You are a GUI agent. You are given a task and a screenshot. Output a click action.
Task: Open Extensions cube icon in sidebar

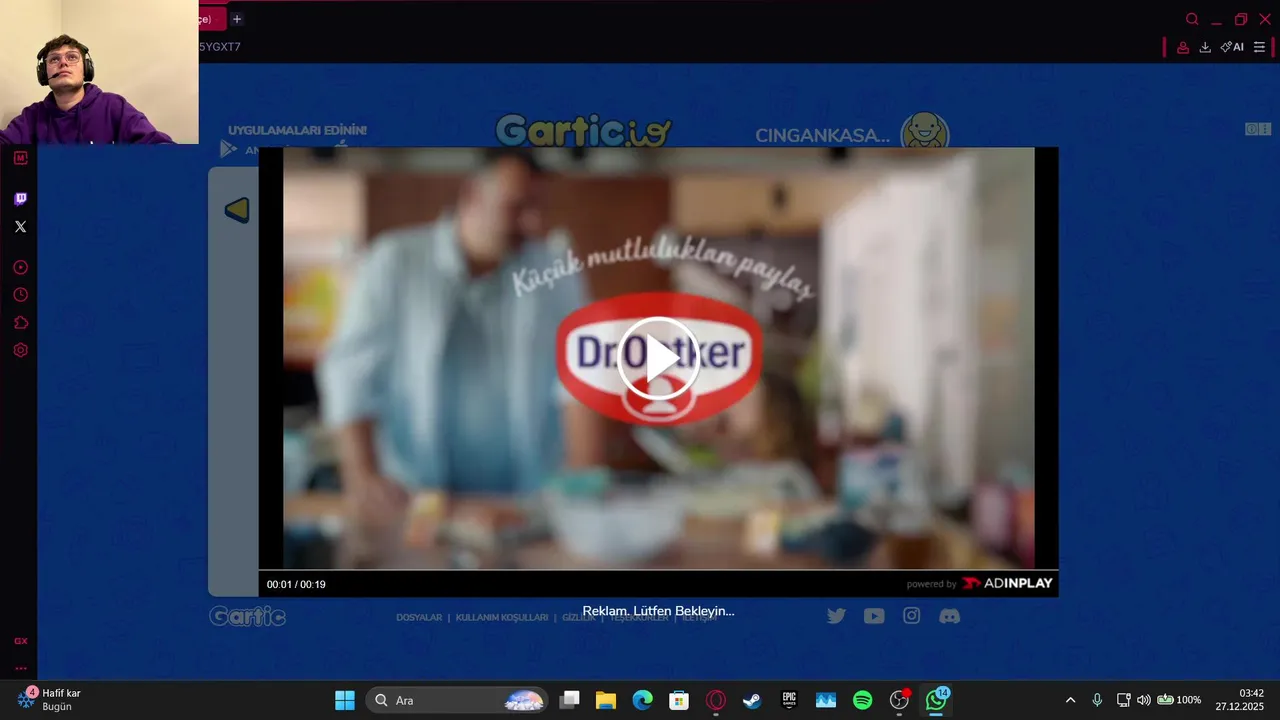pos(20,323)
